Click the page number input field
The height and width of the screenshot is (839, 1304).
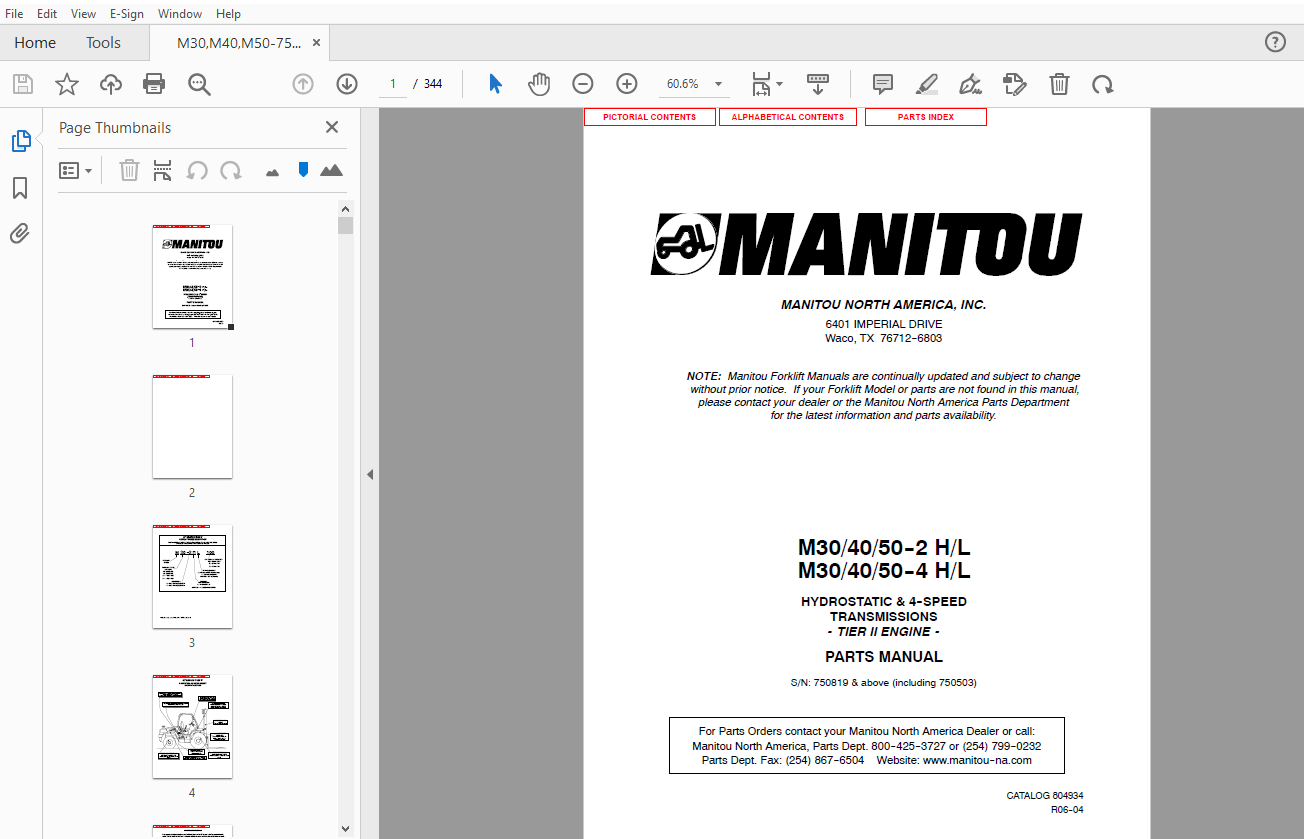(393, 84)
